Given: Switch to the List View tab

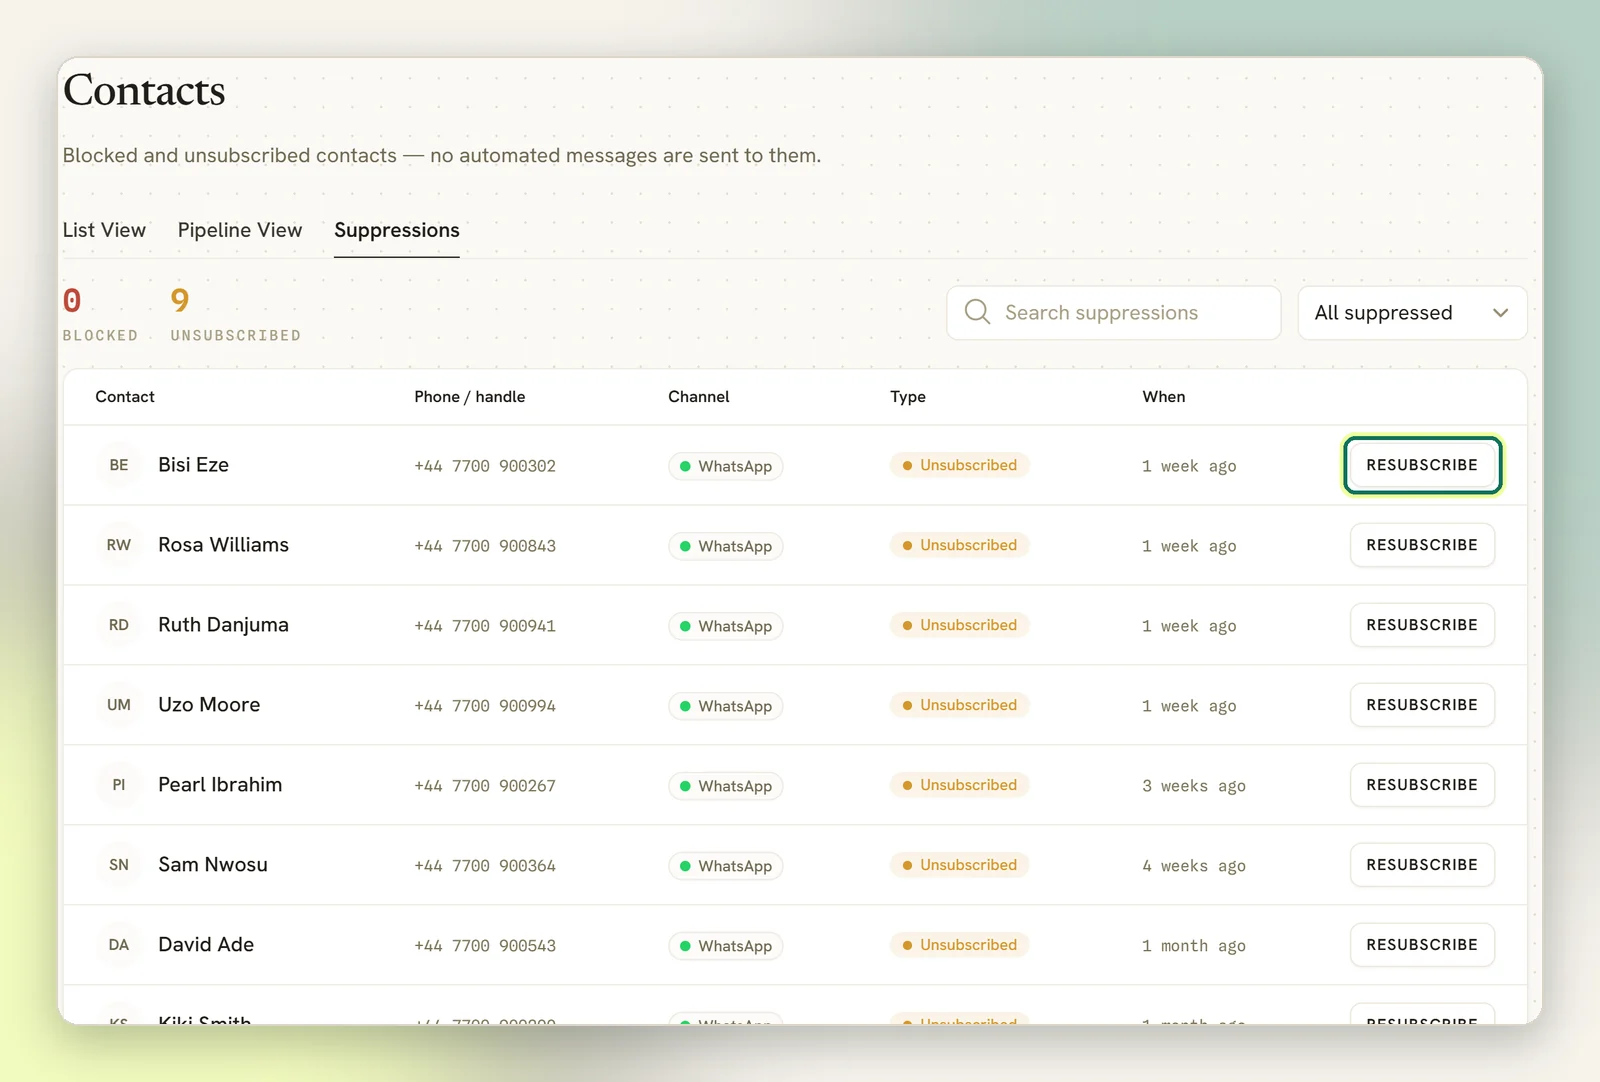Looking at the screenshot, I should [104, 230].
